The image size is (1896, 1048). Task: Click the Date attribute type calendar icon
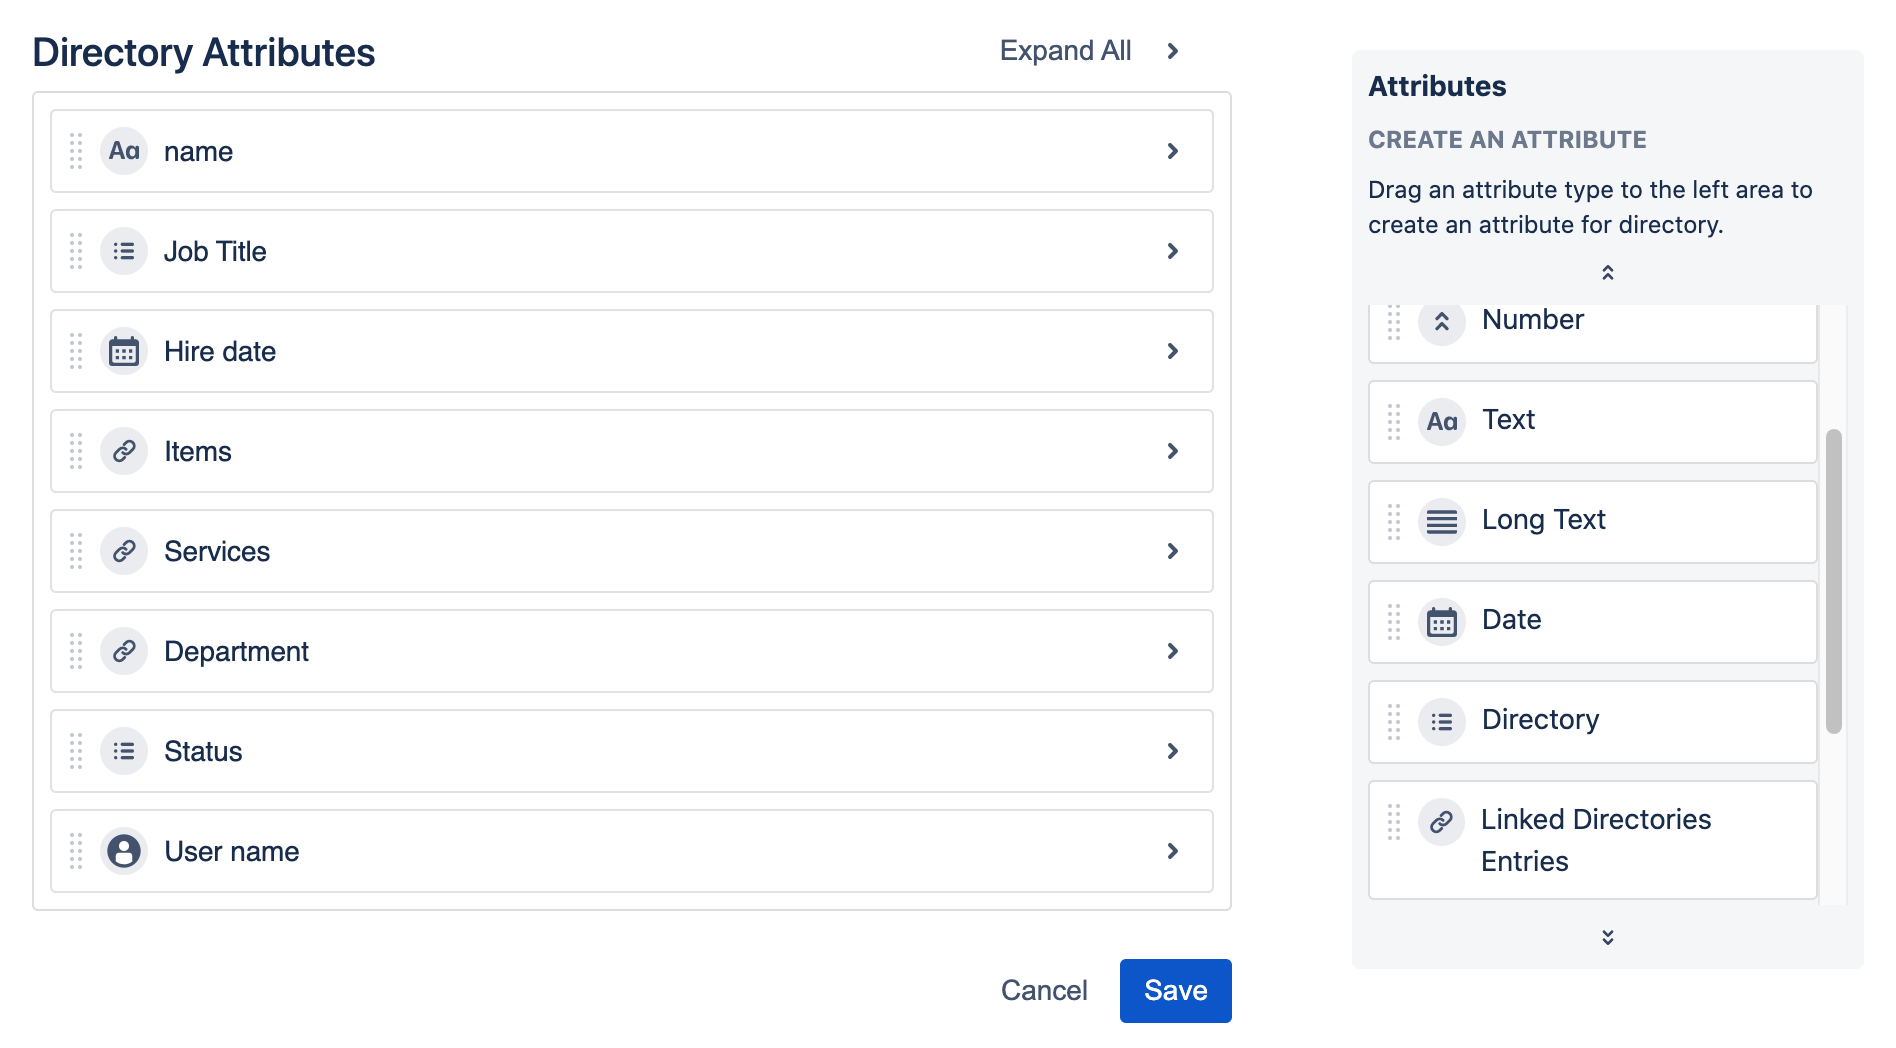click(1441, 621)
